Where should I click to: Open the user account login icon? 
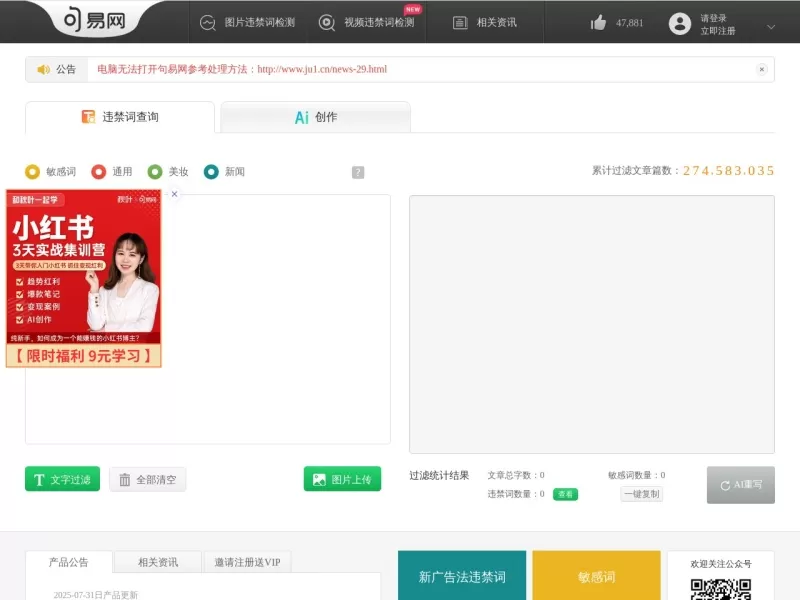pos(681,22)
